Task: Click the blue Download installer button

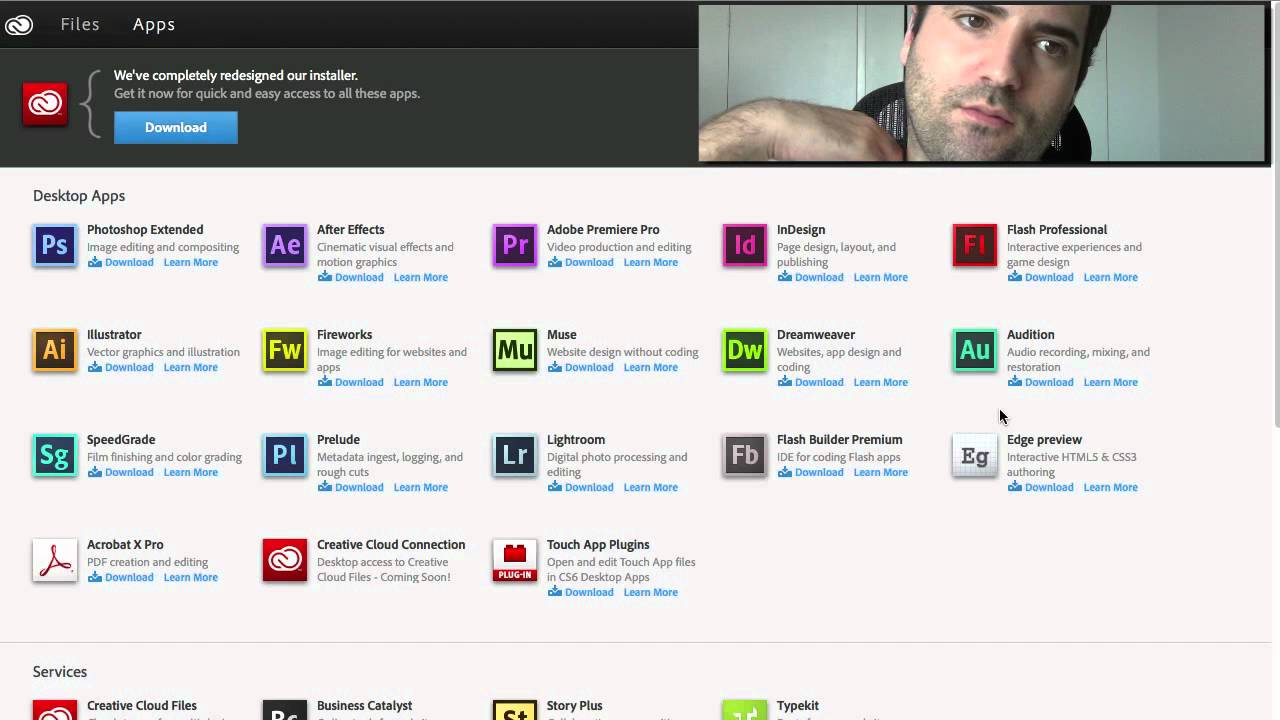Action: click(176, 127)
